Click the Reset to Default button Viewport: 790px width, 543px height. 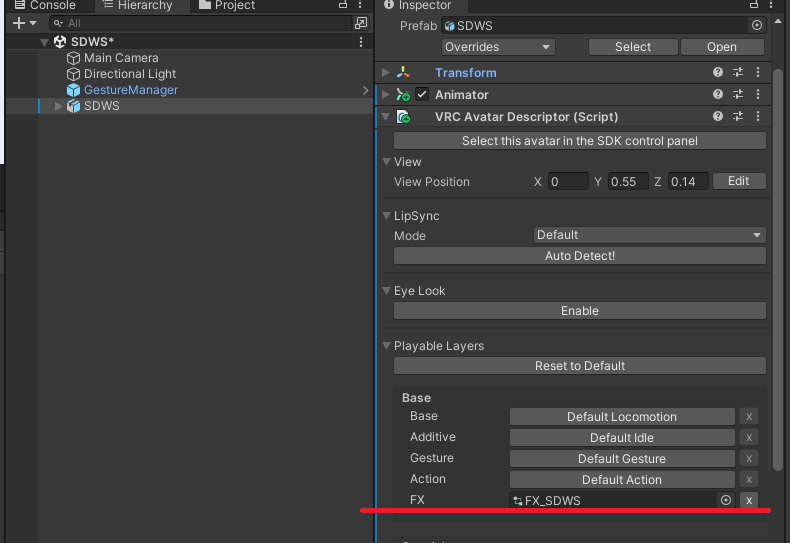coord(579,366)
